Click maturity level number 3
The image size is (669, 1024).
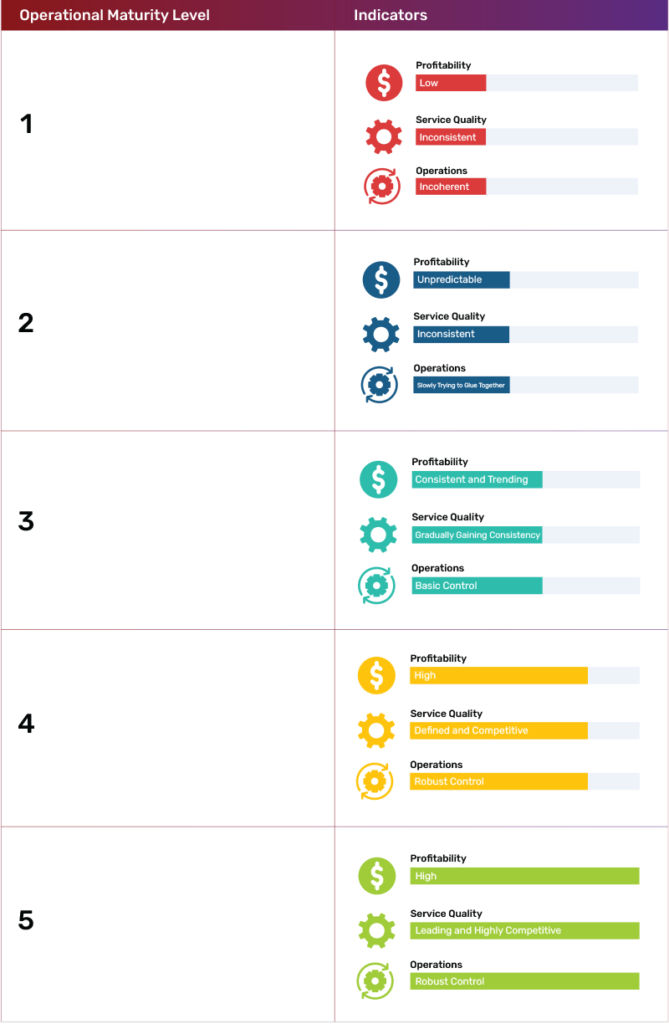26,521
